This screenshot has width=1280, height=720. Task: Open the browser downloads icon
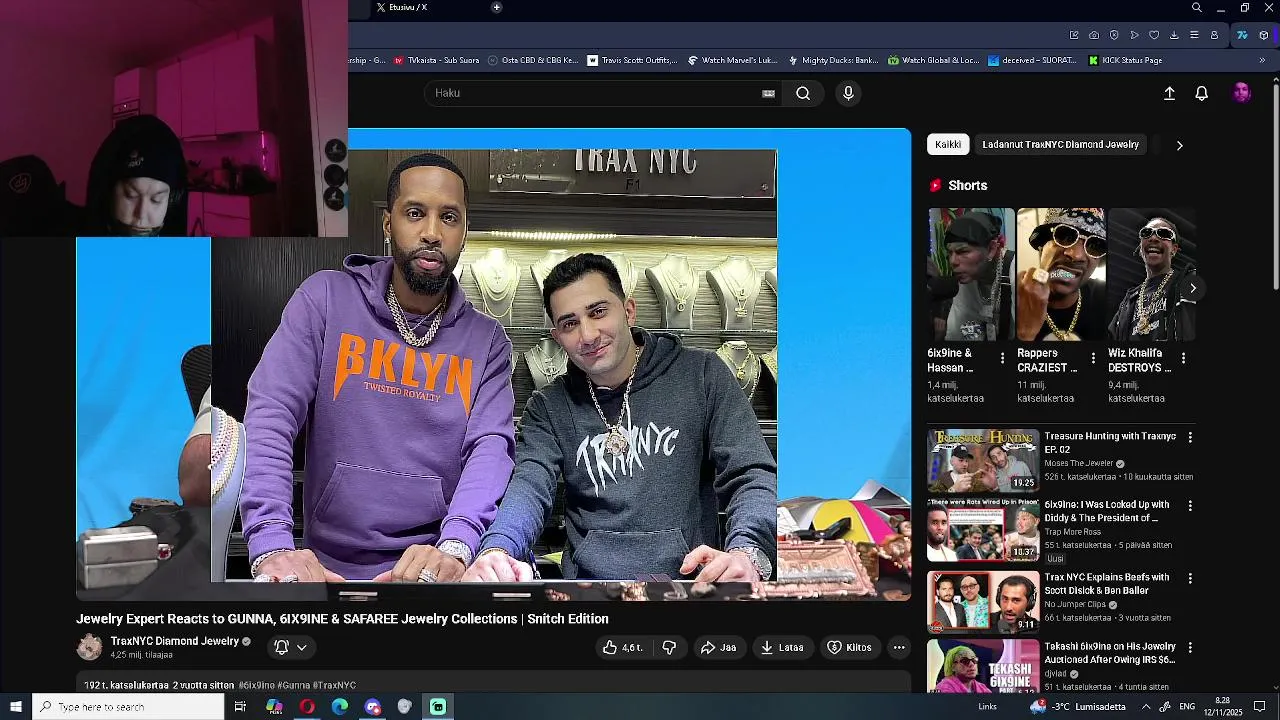pos(1174,35)
